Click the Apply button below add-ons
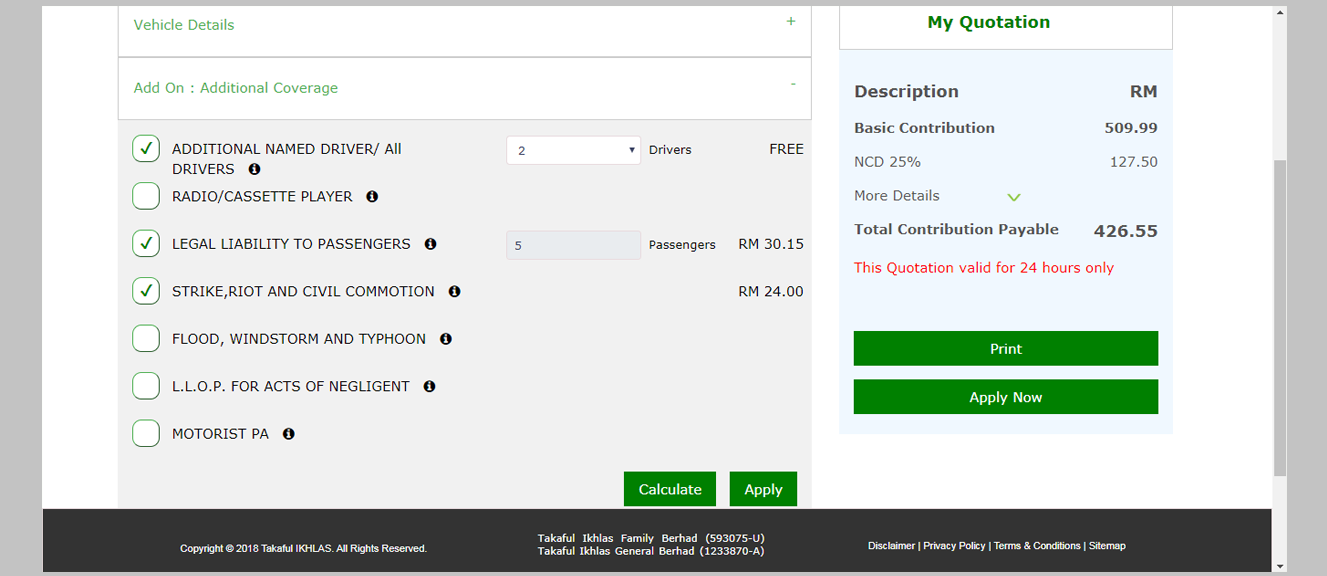Image resolution: width=1327 pixels, height=576 pixels. [763, 489]
